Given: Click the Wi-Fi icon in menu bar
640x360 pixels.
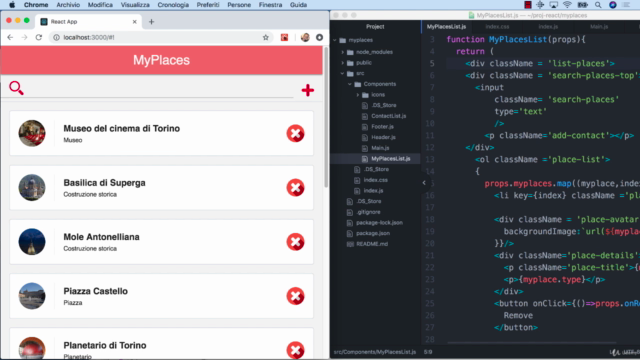Looking at the screenshot, I should pos(567,5).
